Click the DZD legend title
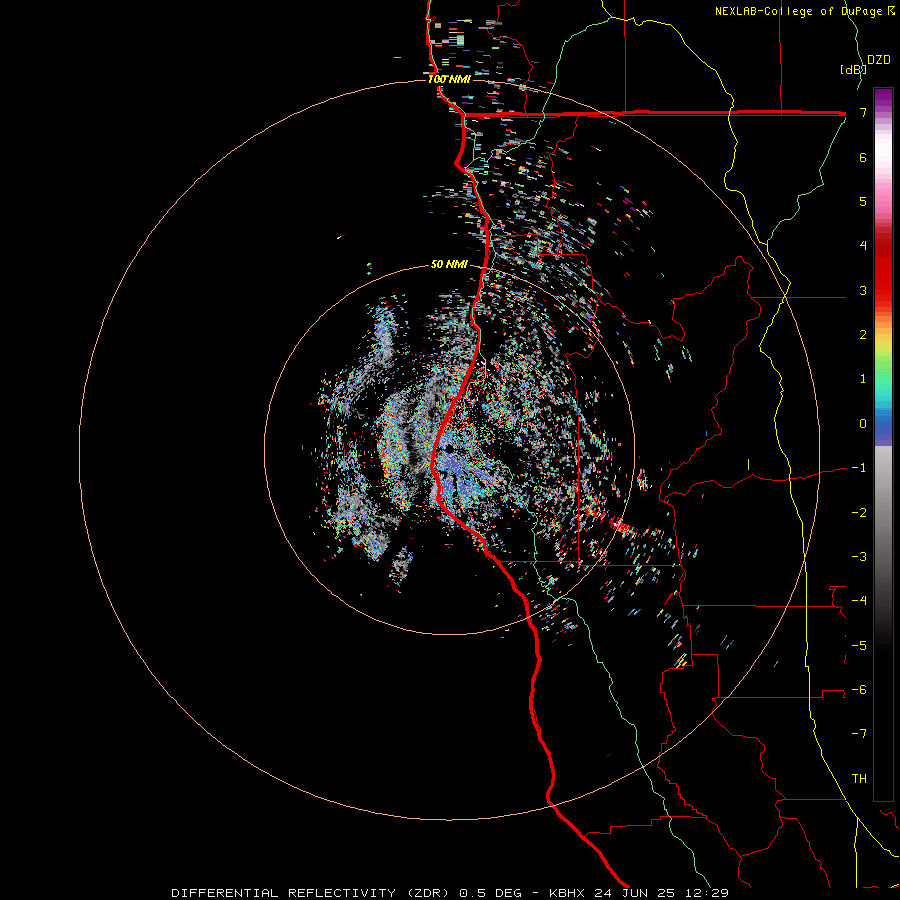Image resolution: width=900 pixels, height=900 pixels. coord(879,60)
